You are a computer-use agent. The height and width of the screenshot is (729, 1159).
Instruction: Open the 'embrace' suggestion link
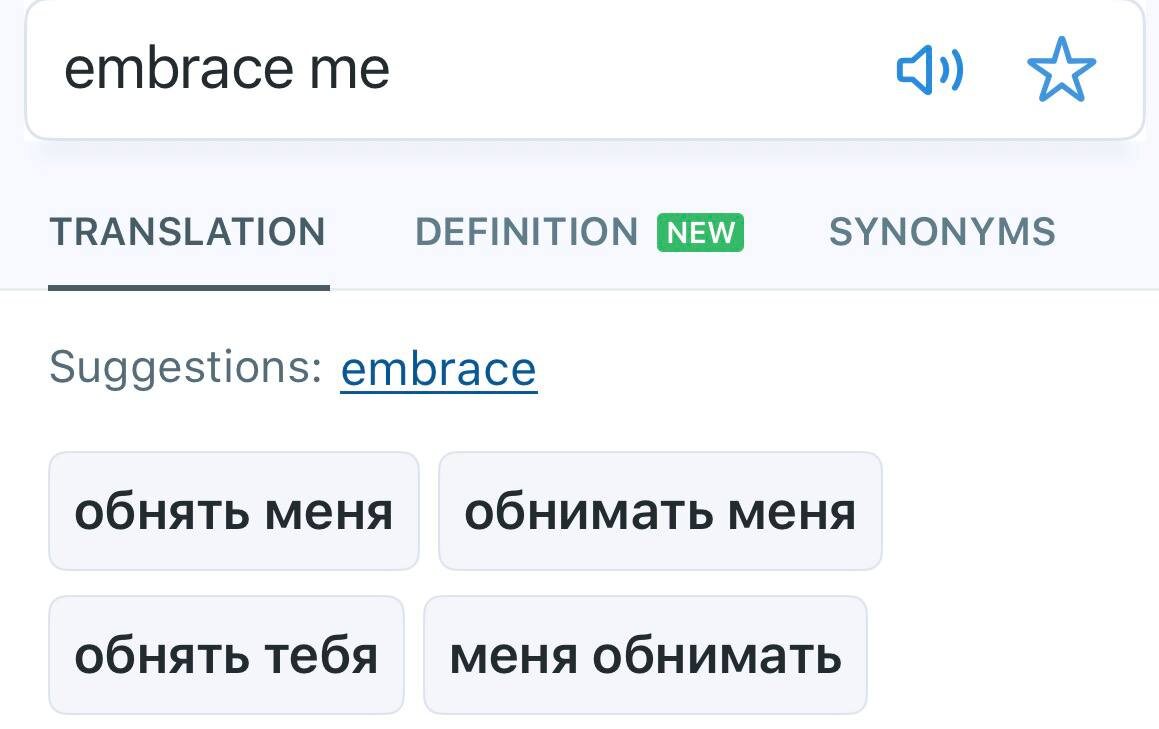pos(439,368)
